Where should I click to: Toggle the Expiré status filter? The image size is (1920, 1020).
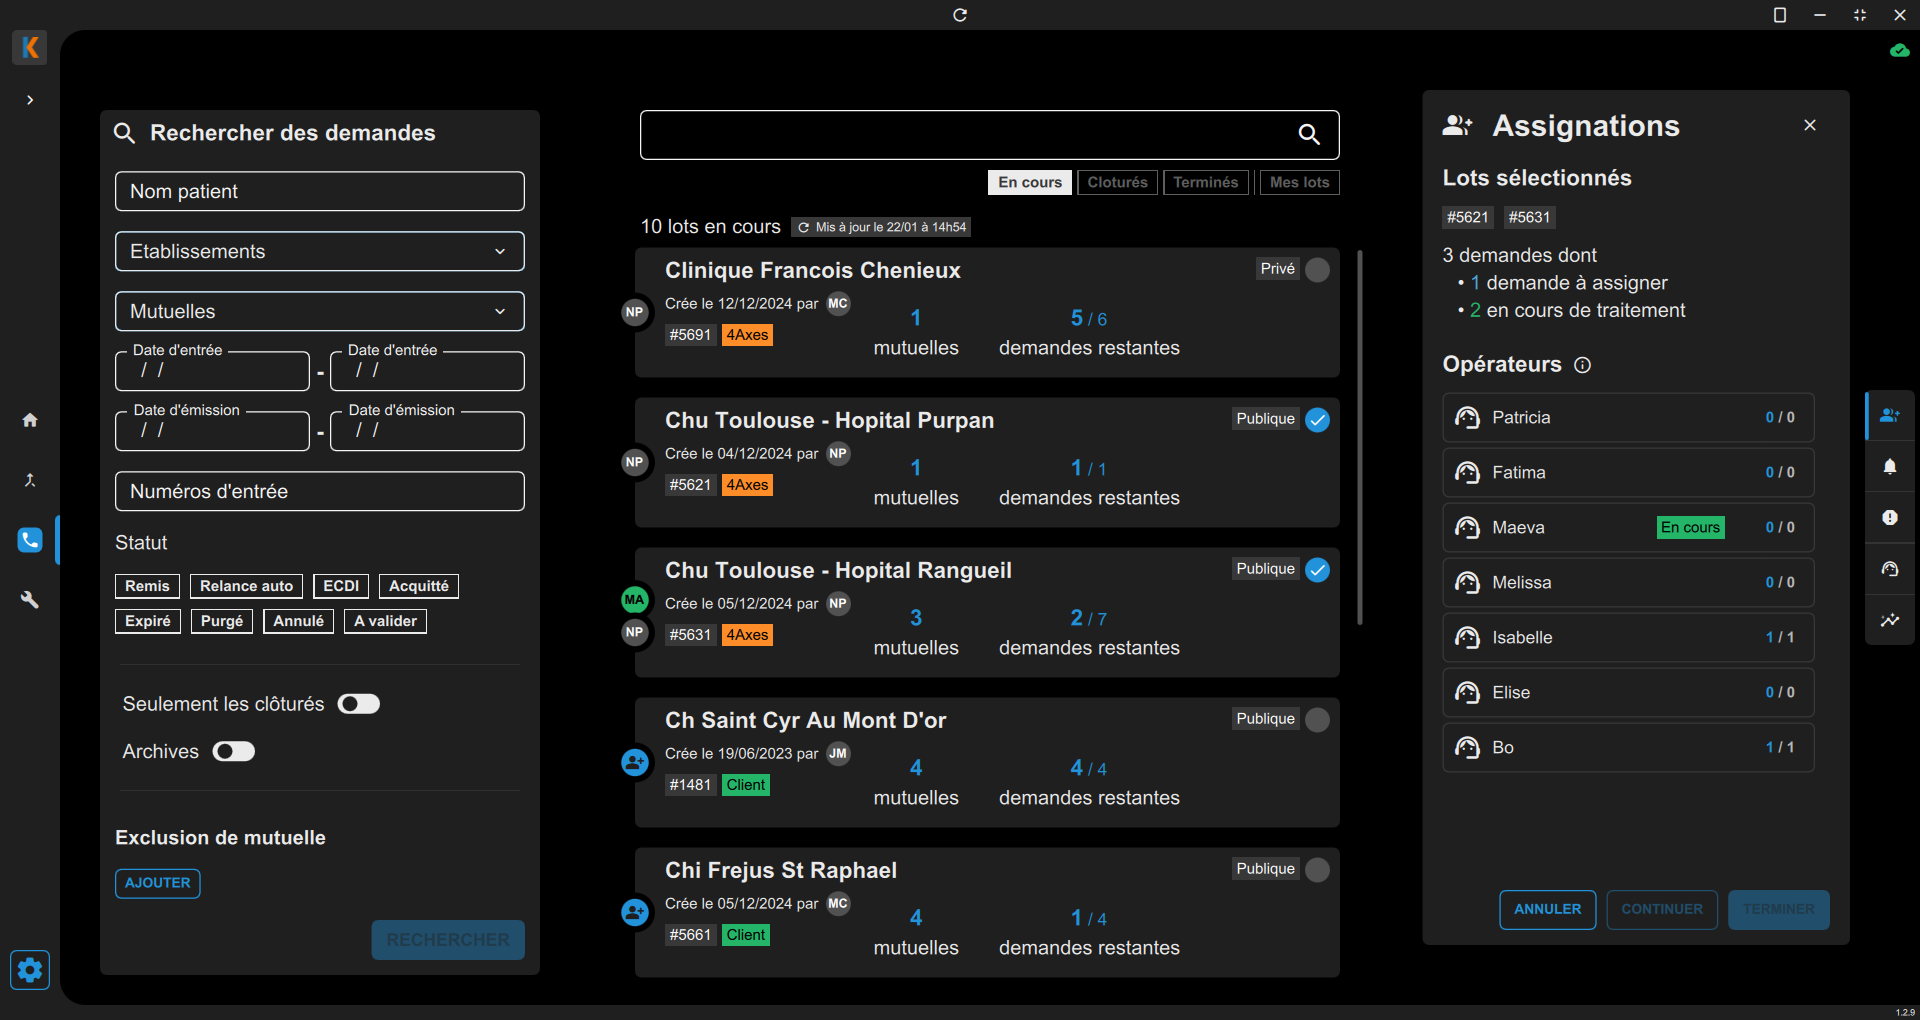(x=148, y=621)
